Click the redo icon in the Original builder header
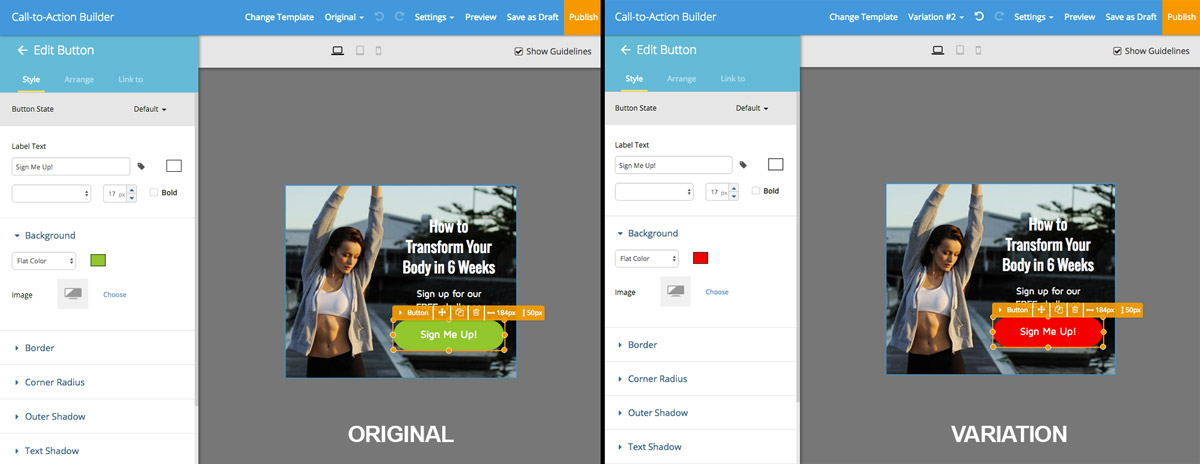 (399, 17)
